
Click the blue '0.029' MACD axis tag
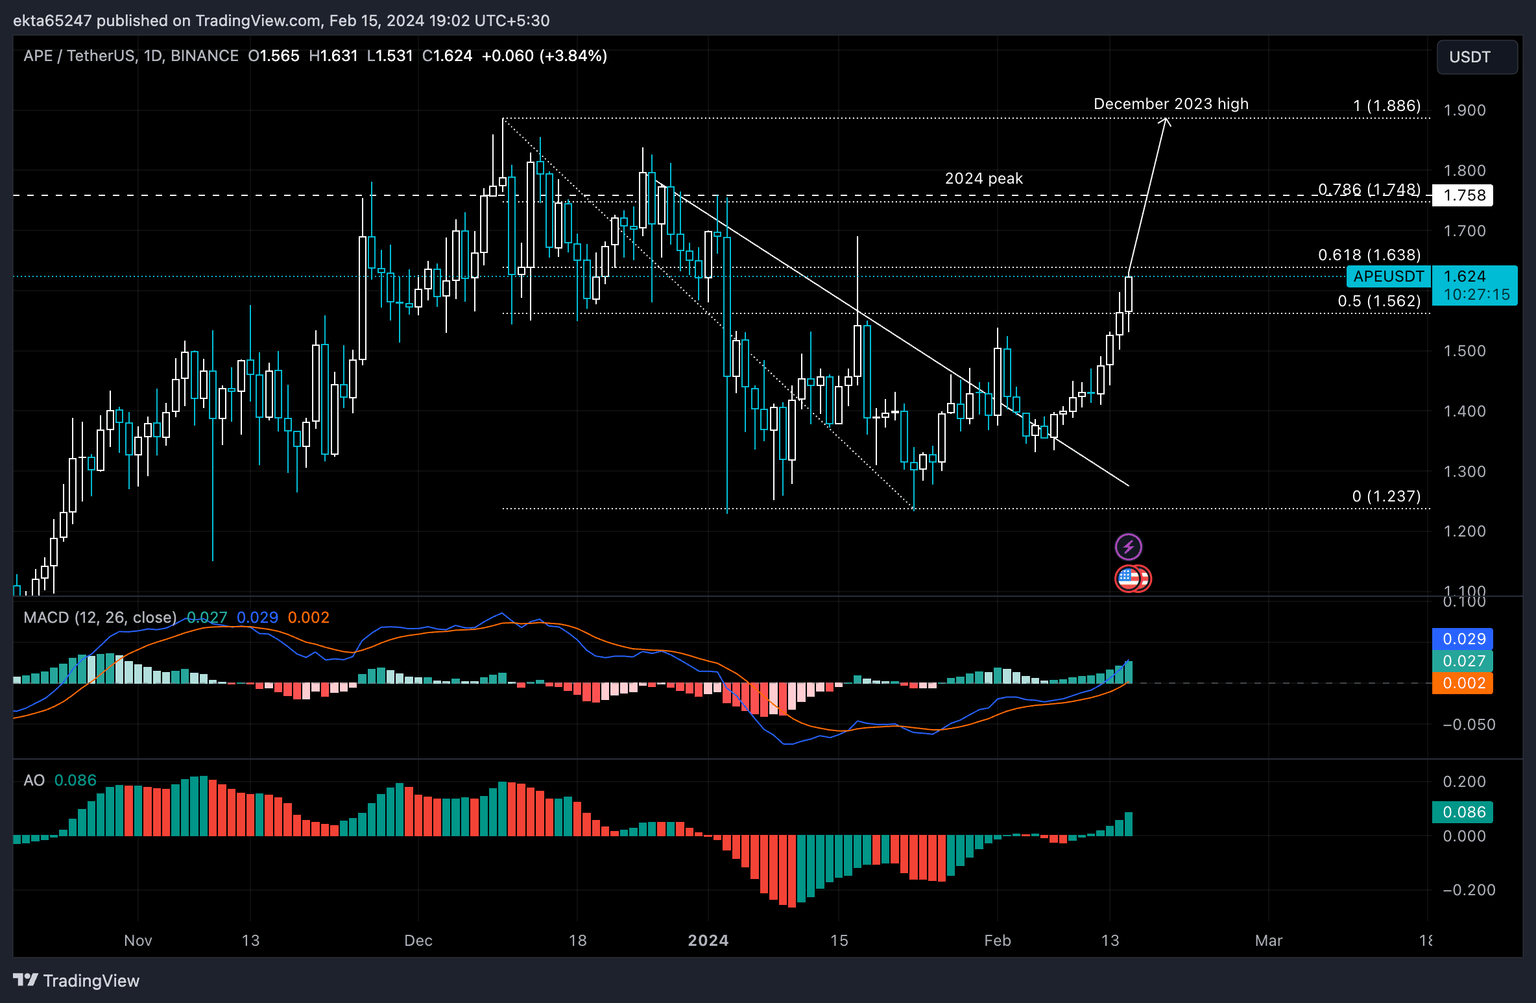1463,639
